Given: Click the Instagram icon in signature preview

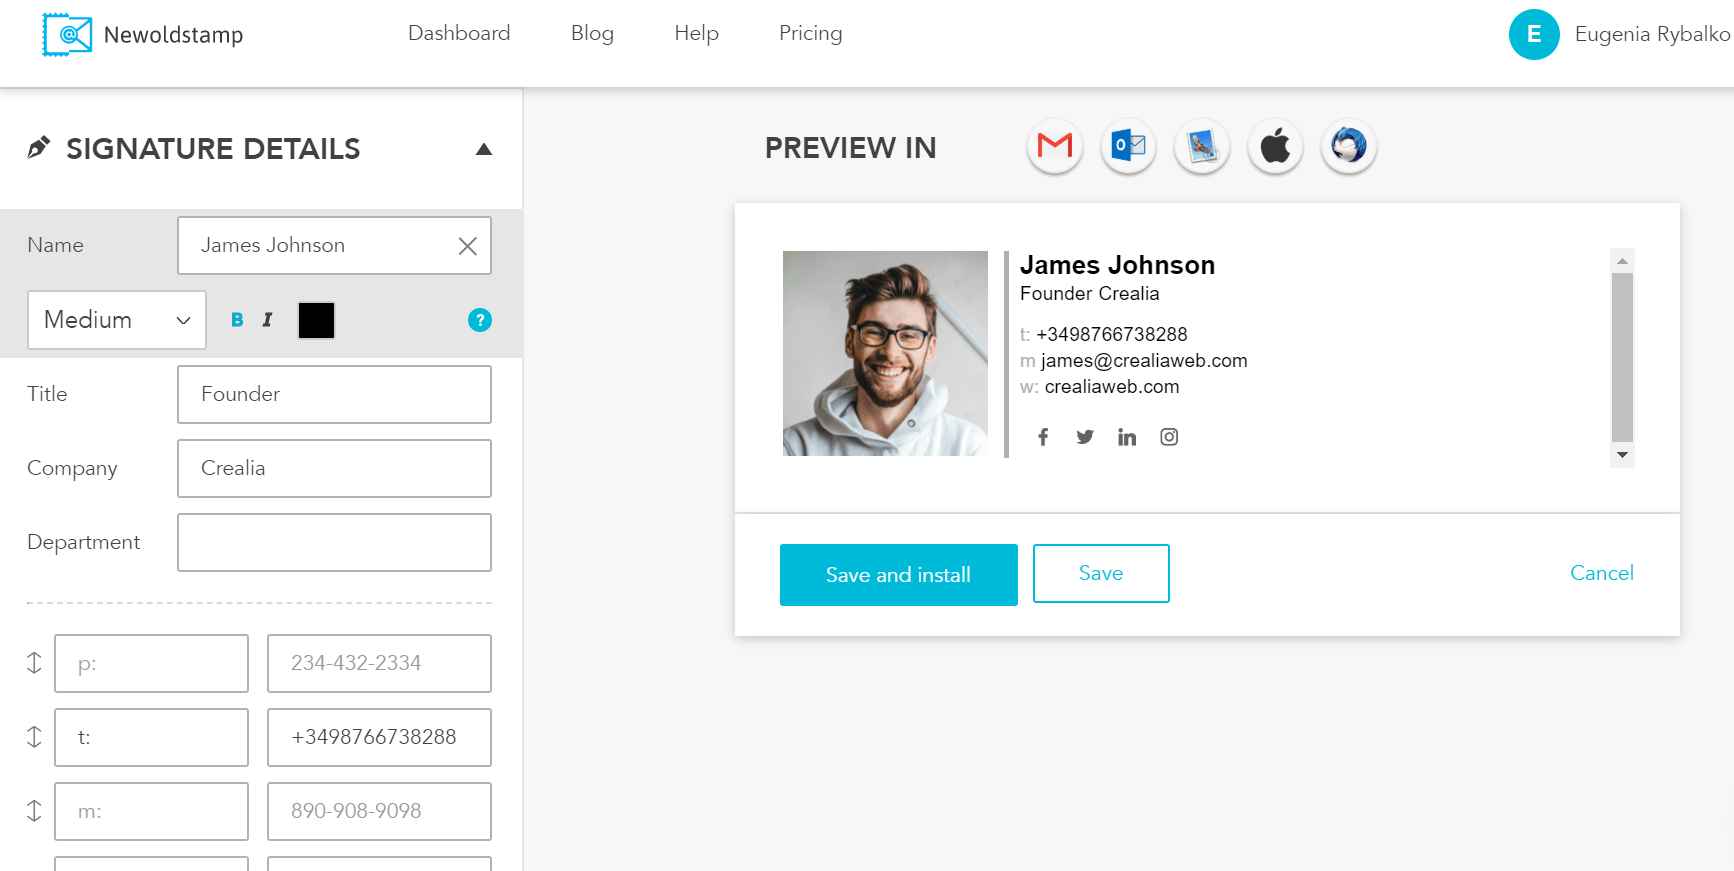Looking at the screenshot, I should [x=1169, y=437].
